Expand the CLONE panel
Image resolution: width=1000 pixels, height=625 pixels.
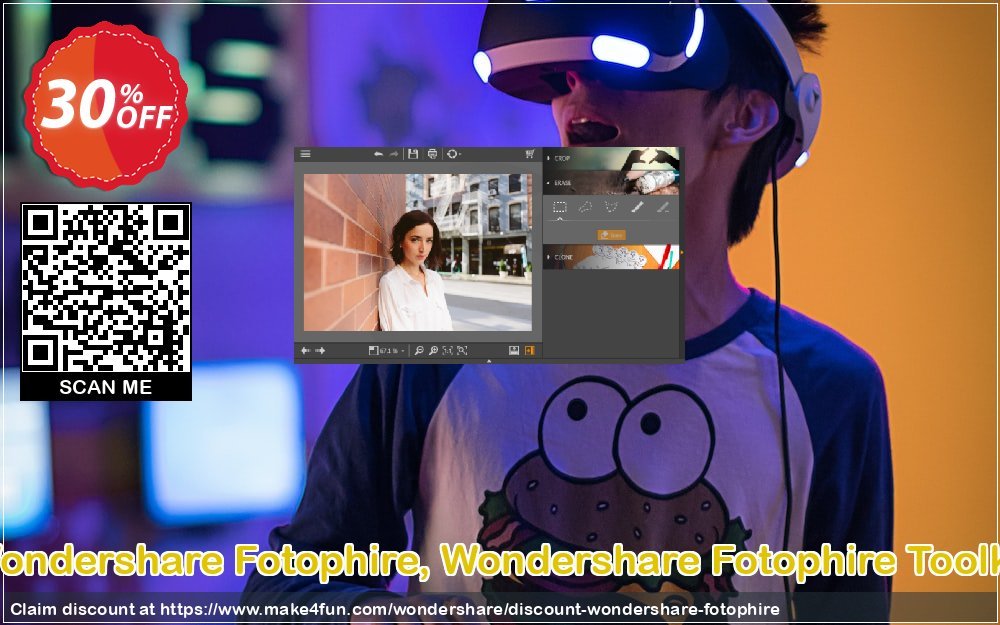tap(611, 257)
